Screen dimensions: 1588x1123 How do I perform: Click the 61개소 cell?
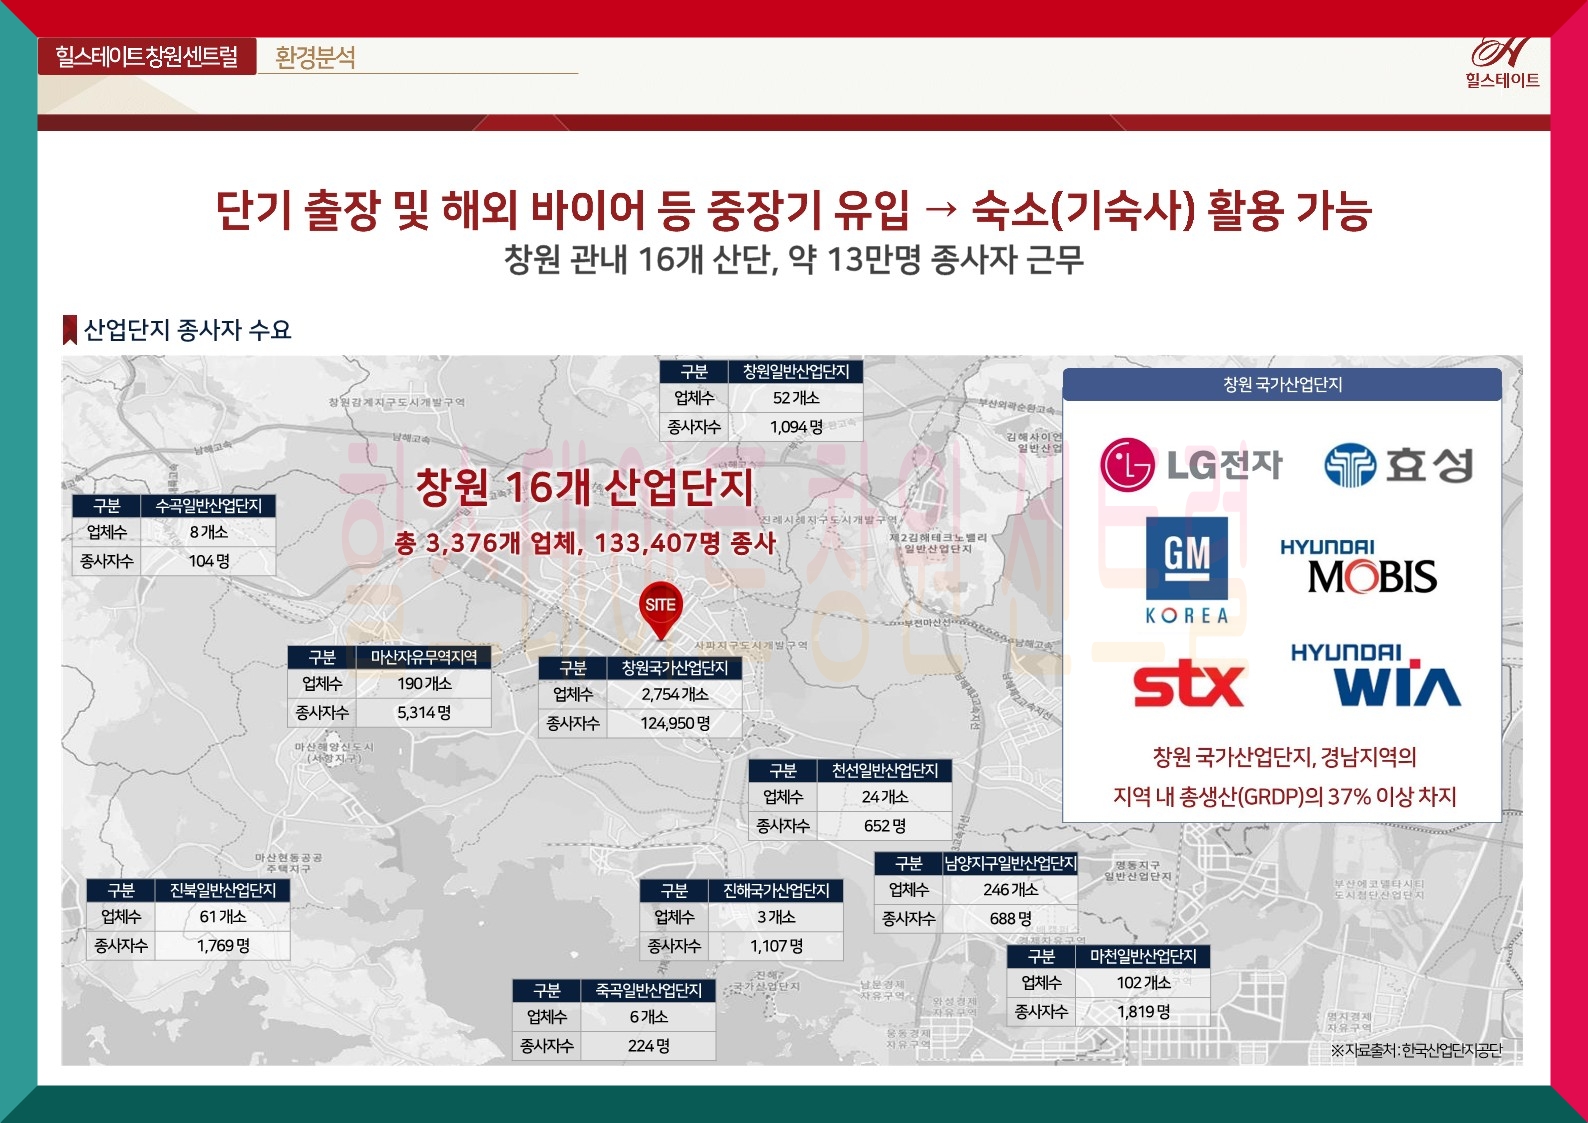tap(223, 917)
